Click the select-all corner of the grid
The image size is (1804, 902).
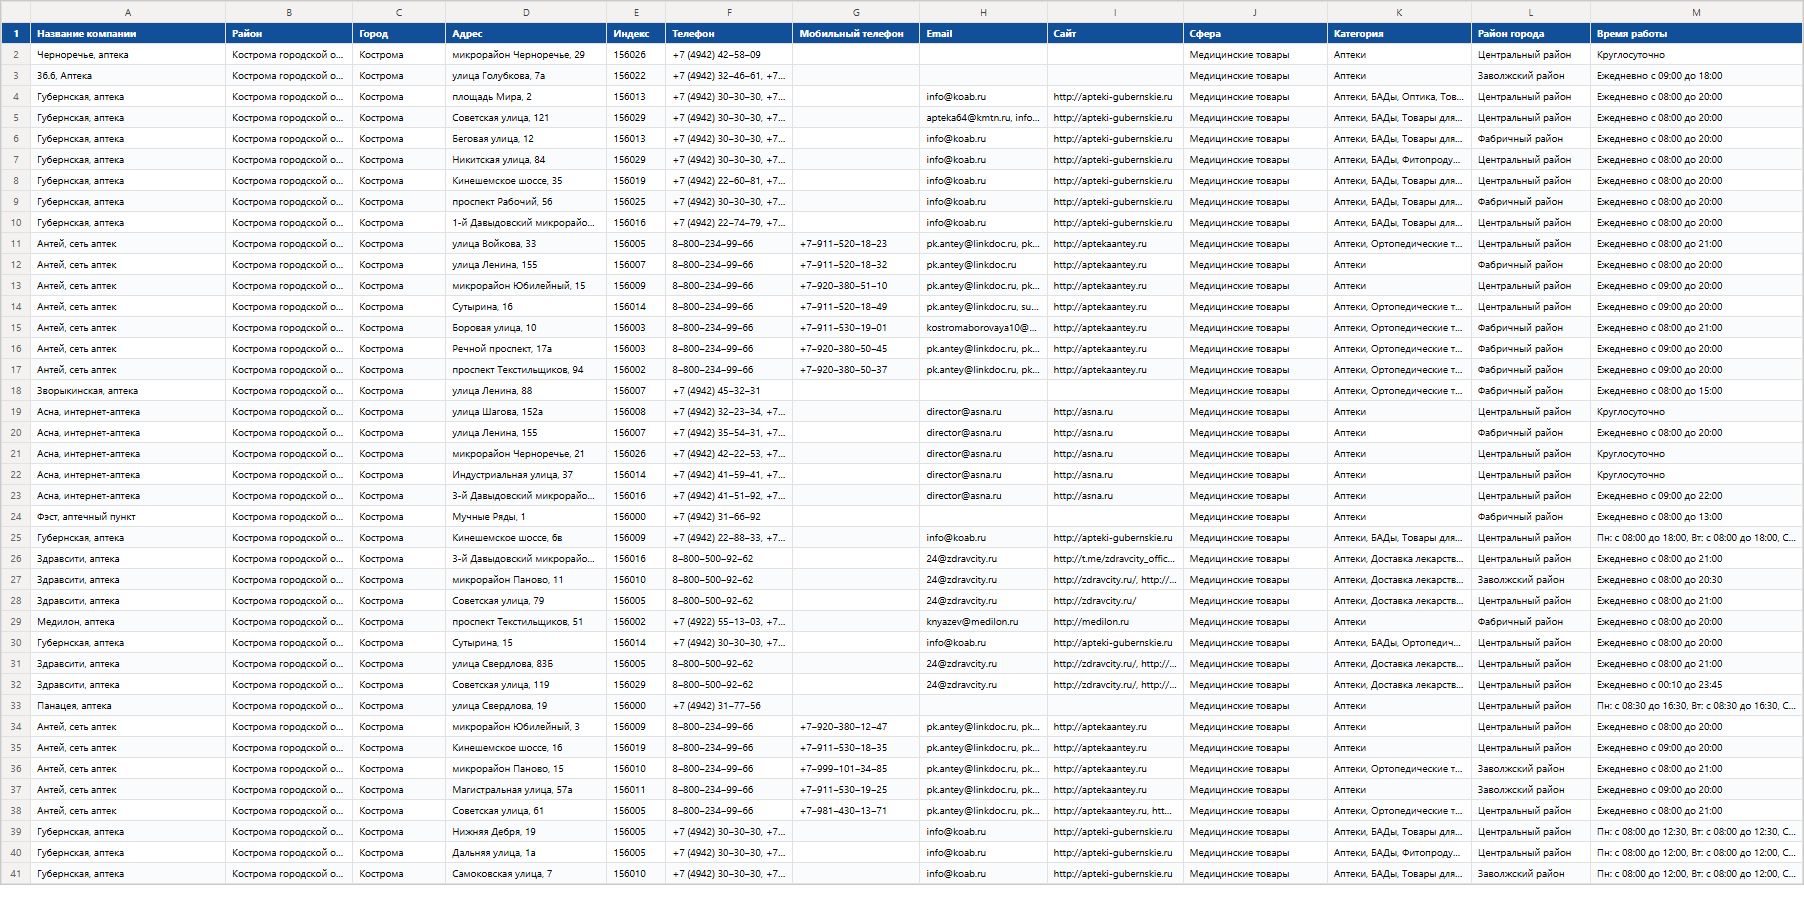coord(16,12)
